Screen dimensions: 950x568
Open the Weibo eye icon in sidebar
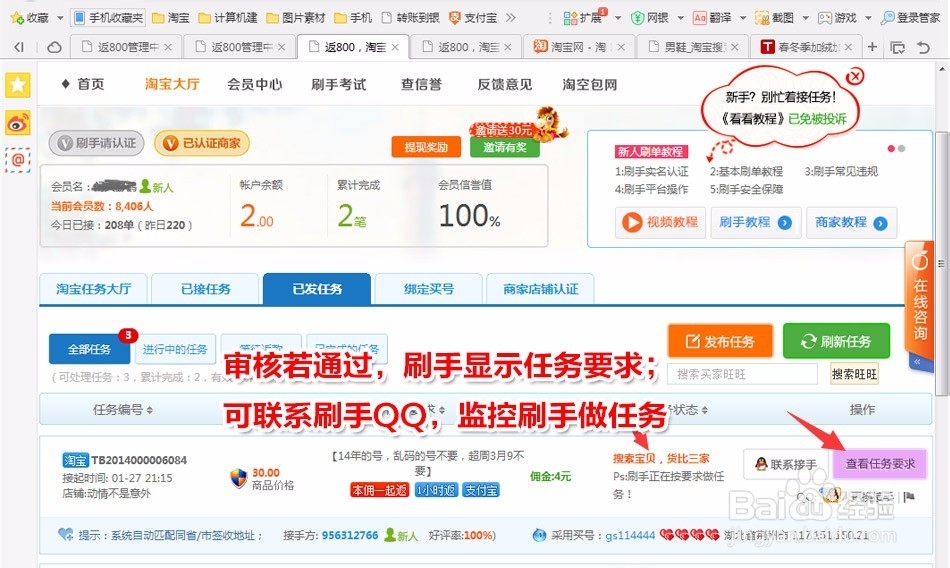point(18,124)
